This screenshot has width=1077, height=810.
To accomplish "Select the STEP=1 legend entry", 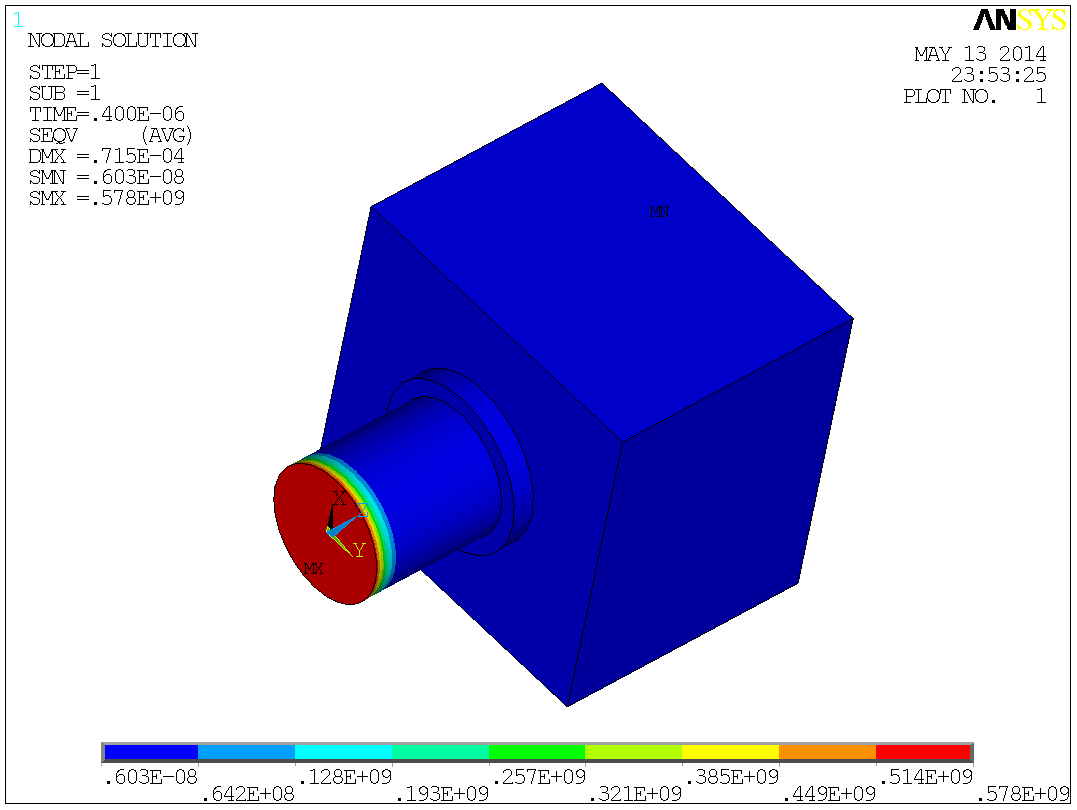I will click(65, 73).
